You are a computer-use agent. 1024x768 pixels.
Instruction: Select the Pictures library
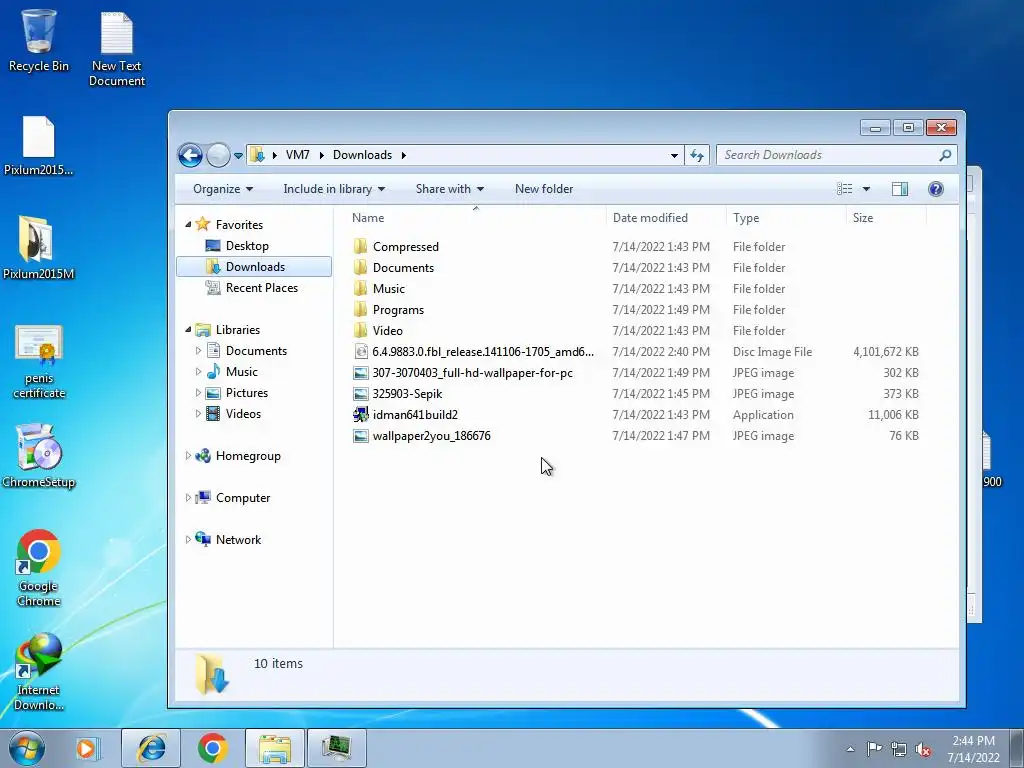(246, 392)
